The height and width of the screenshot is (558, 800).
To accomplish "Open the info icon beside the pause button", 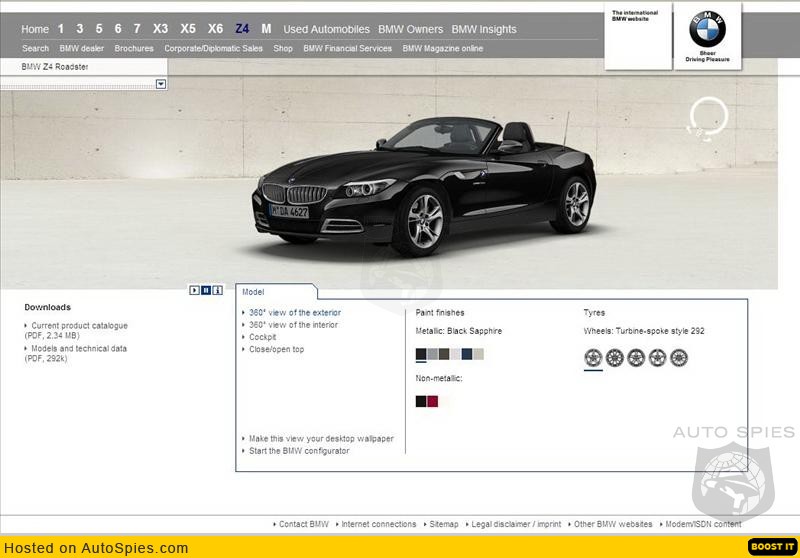I will pyautogui.click(x=218, y=290).
